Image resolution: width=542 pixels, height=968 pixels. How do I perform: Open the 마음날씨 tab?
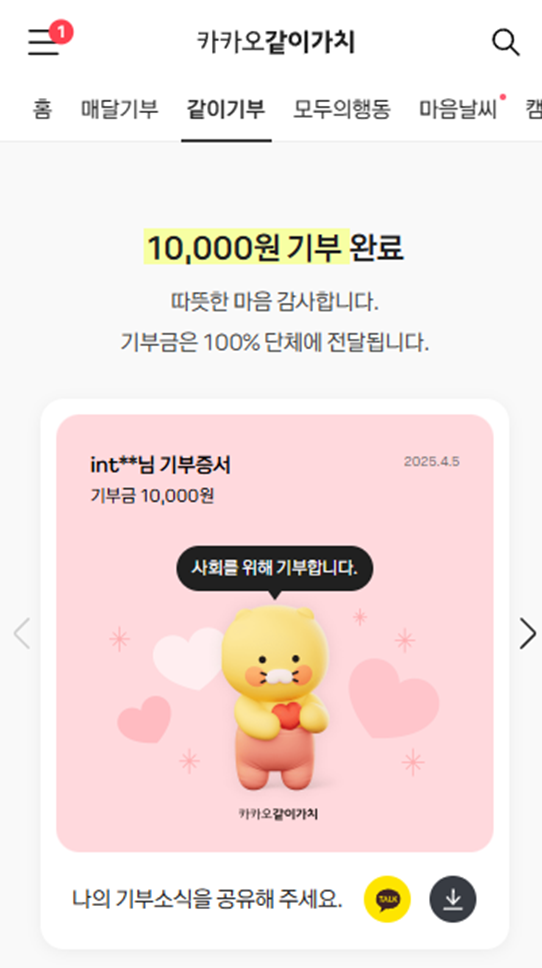[x=458, y=109]
